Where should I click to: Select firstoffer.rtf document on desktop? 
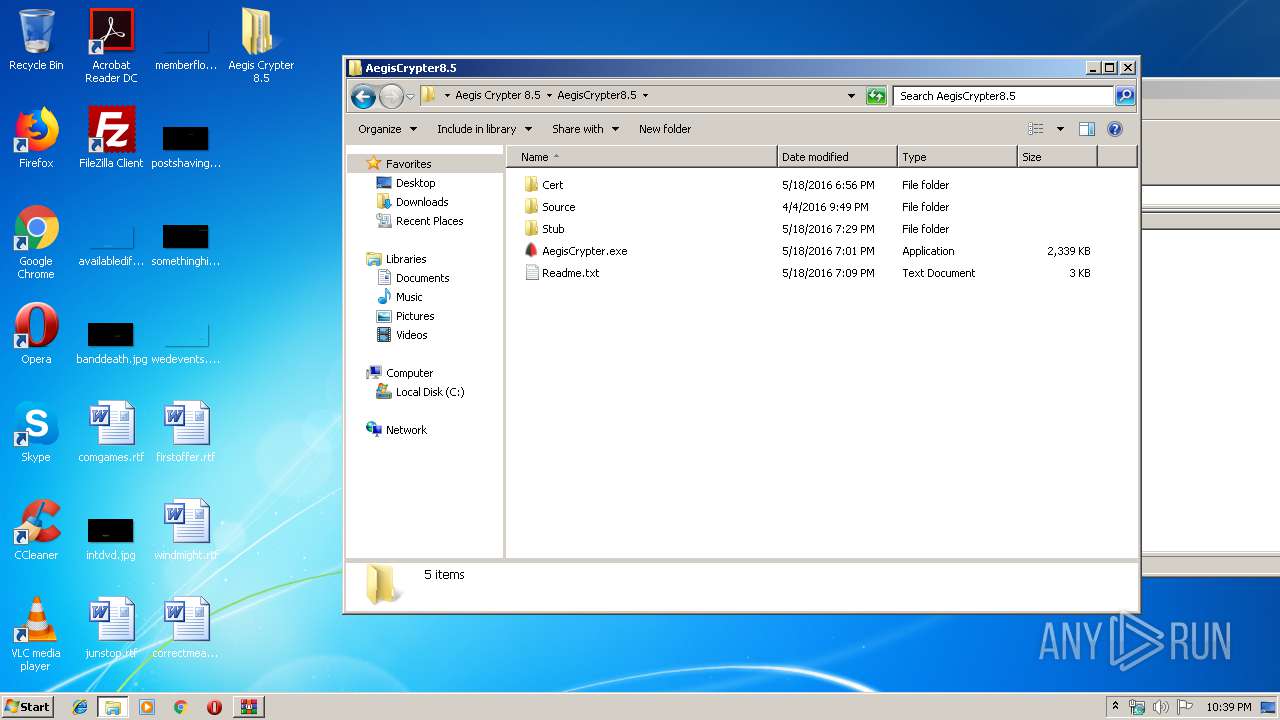tap(186, 432)
